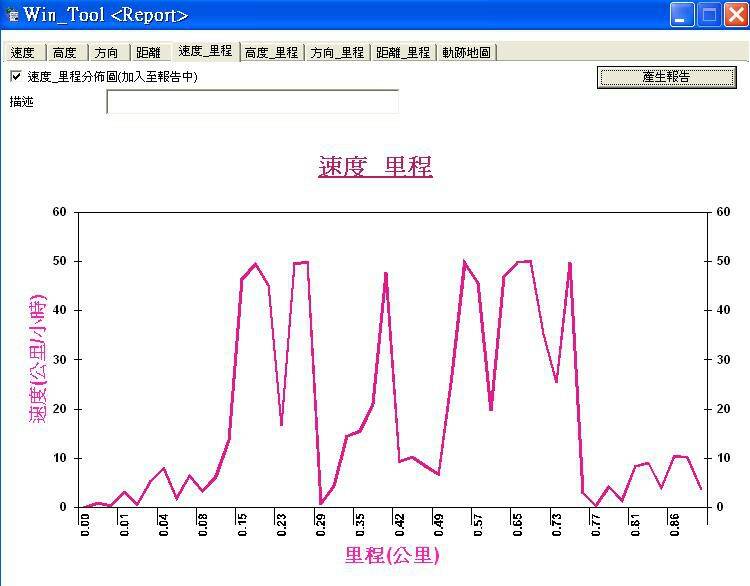
Task: Click the Win_Tool <Report> title bar text
Action: [x=110, y=15]
